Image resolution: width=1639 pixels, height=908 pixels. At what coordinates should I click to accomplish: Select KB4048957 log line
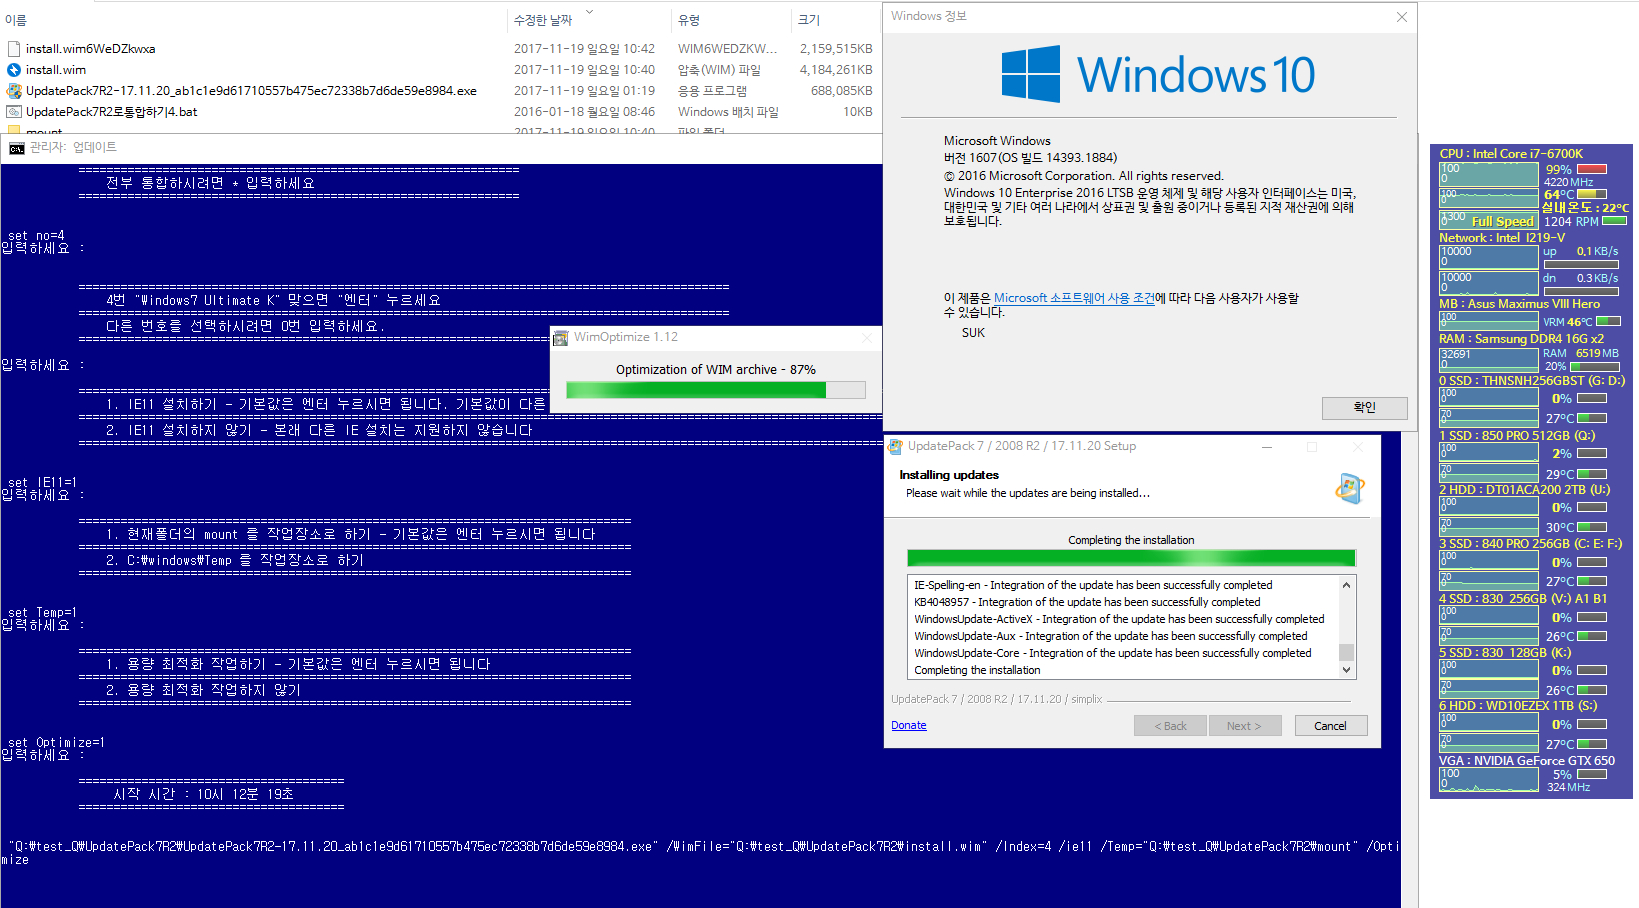coord(1087,603)
